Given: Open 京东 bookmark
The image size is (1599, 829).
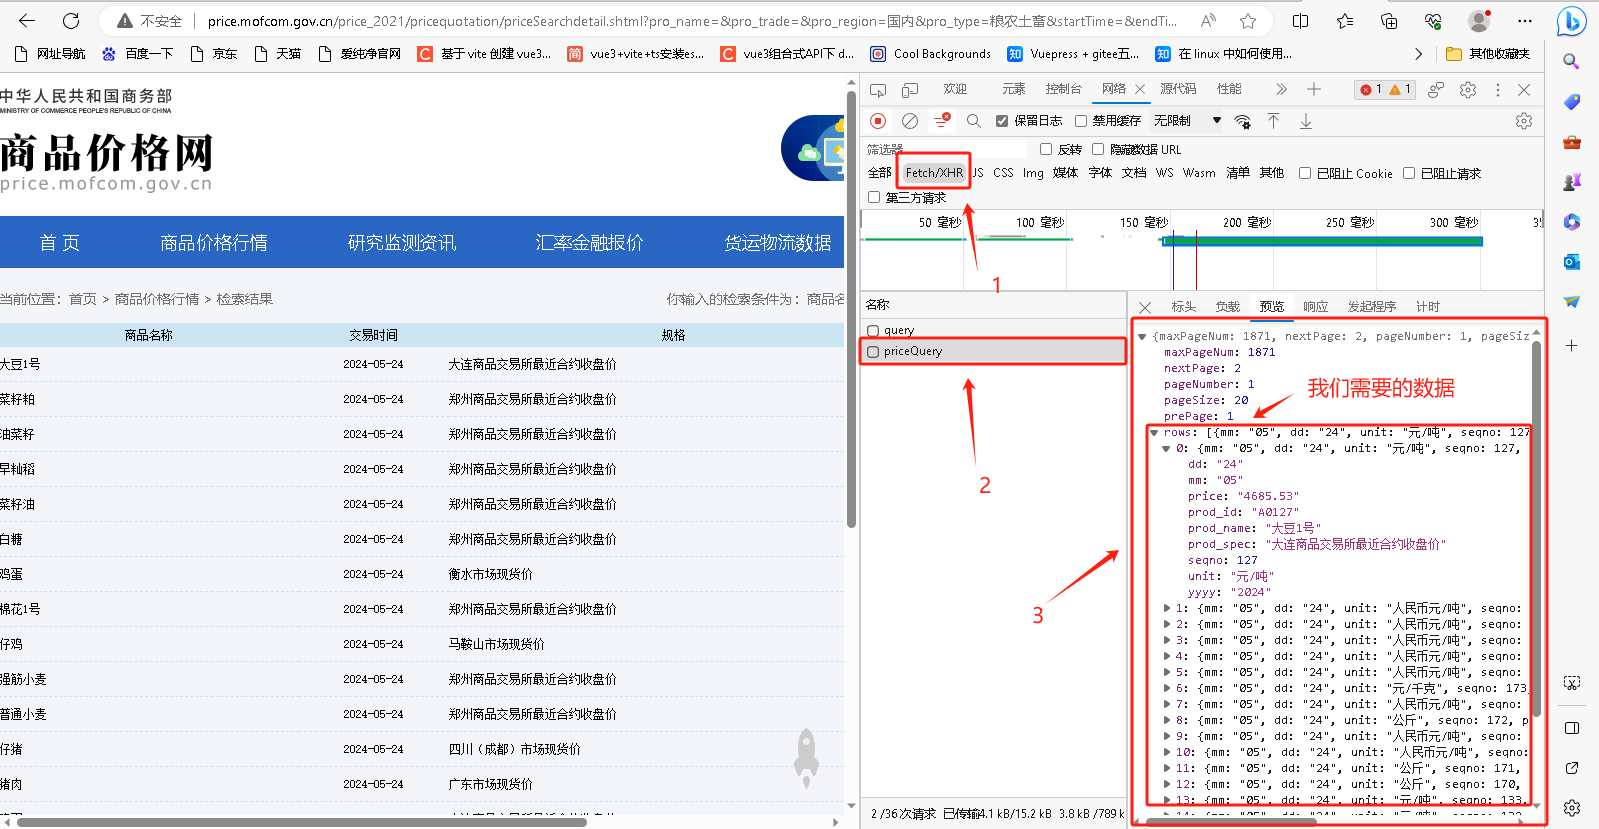Looking at the screenshot, I should (214, 54).
